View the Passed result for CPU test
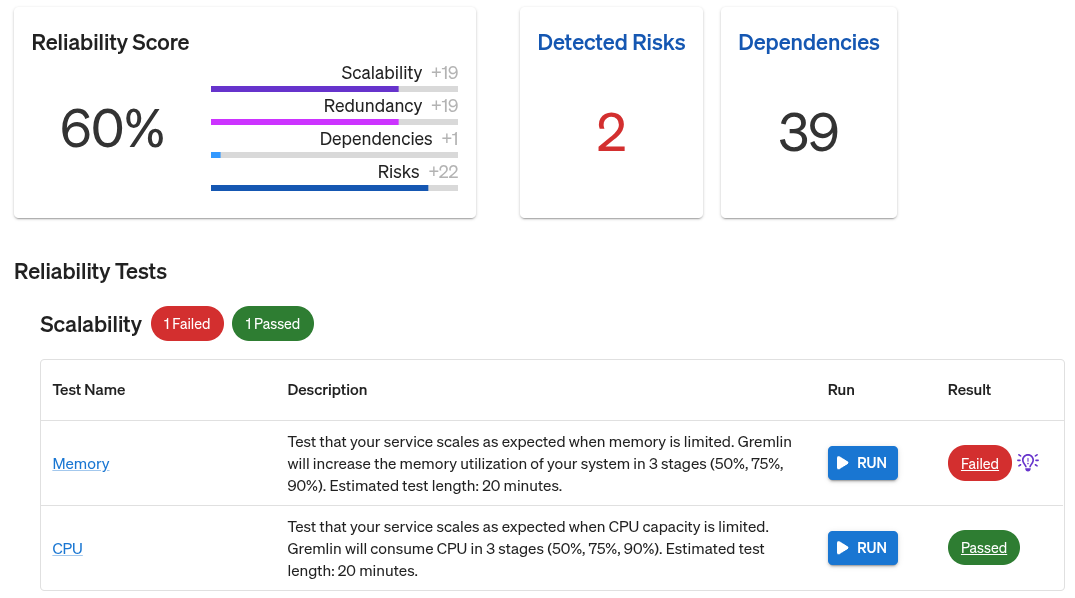The image size is (1075, 598). pyautogui.click(x=984, y=548)
